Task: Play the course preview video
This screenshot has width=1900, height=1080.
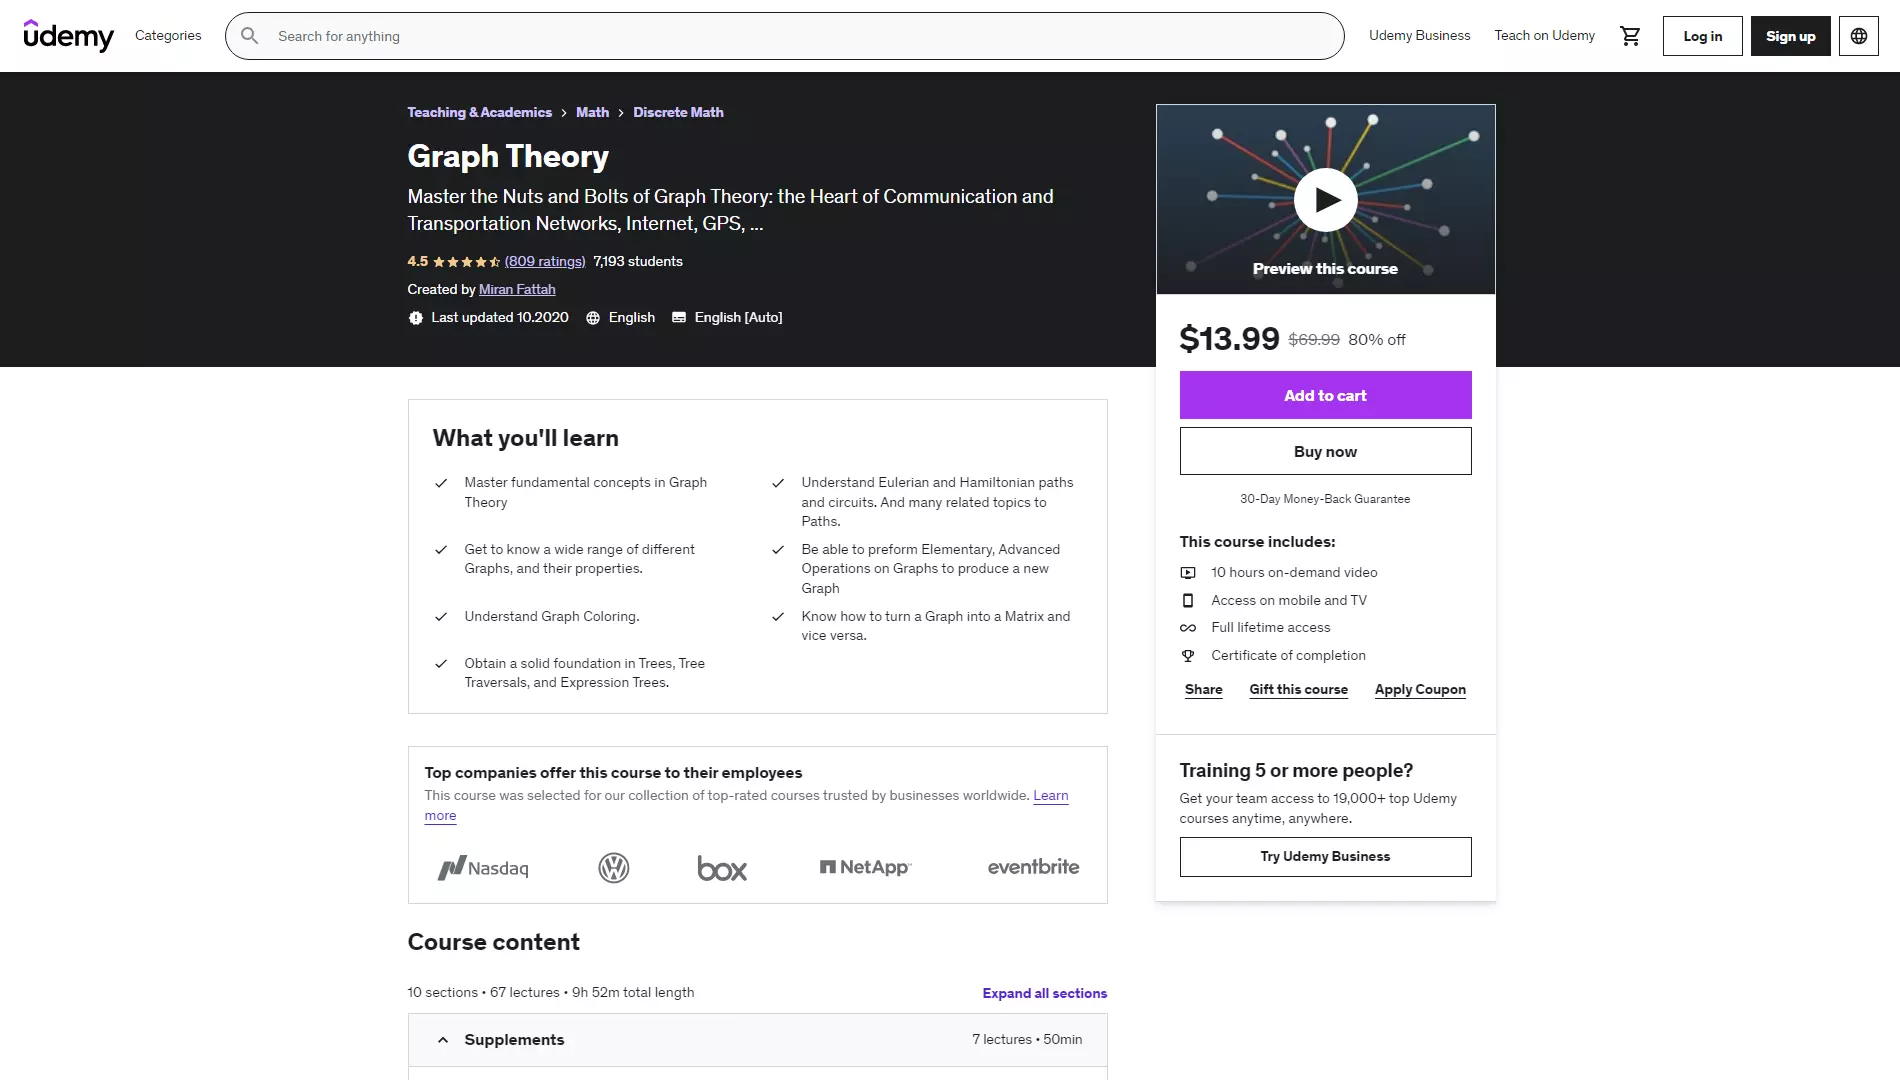Action: click(1325, 200)
